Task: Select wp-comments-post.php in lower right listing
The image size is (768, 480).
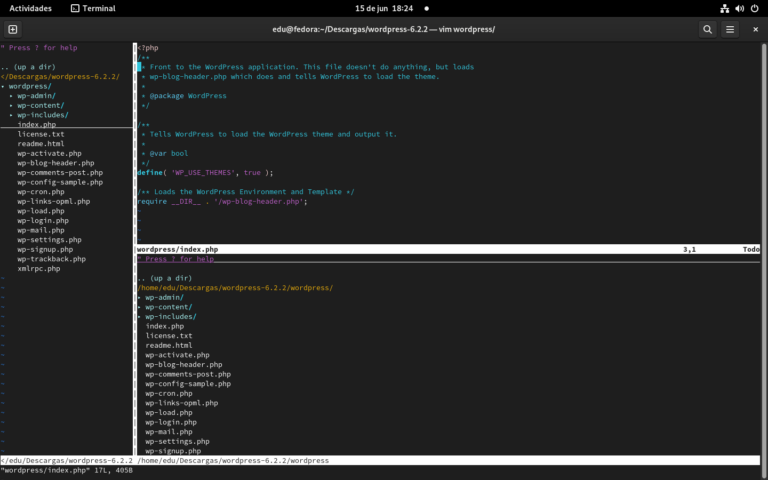Action: [188, 374]
